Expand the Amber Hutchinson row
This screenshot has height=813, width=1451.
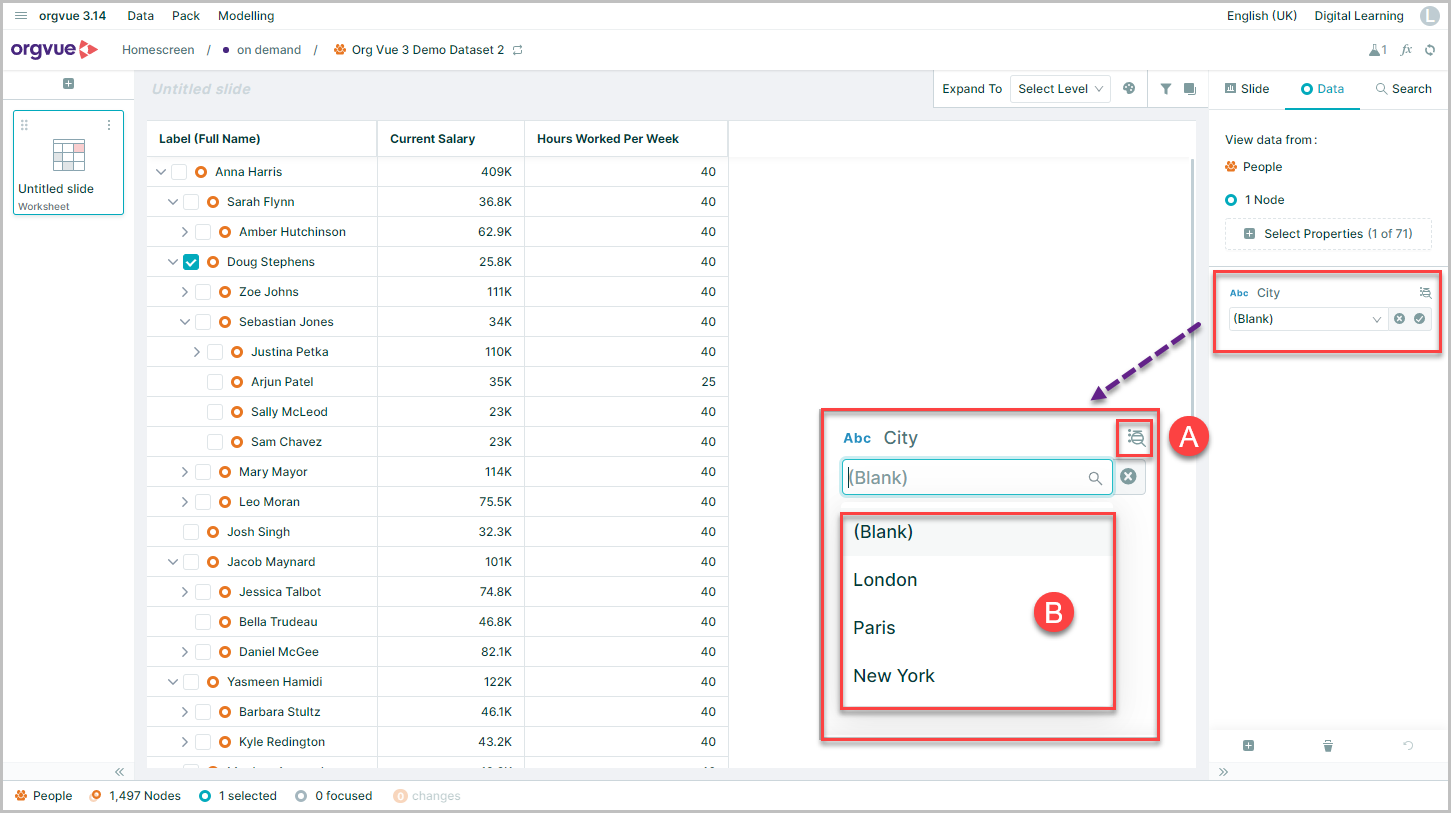[x=184, y=232]
